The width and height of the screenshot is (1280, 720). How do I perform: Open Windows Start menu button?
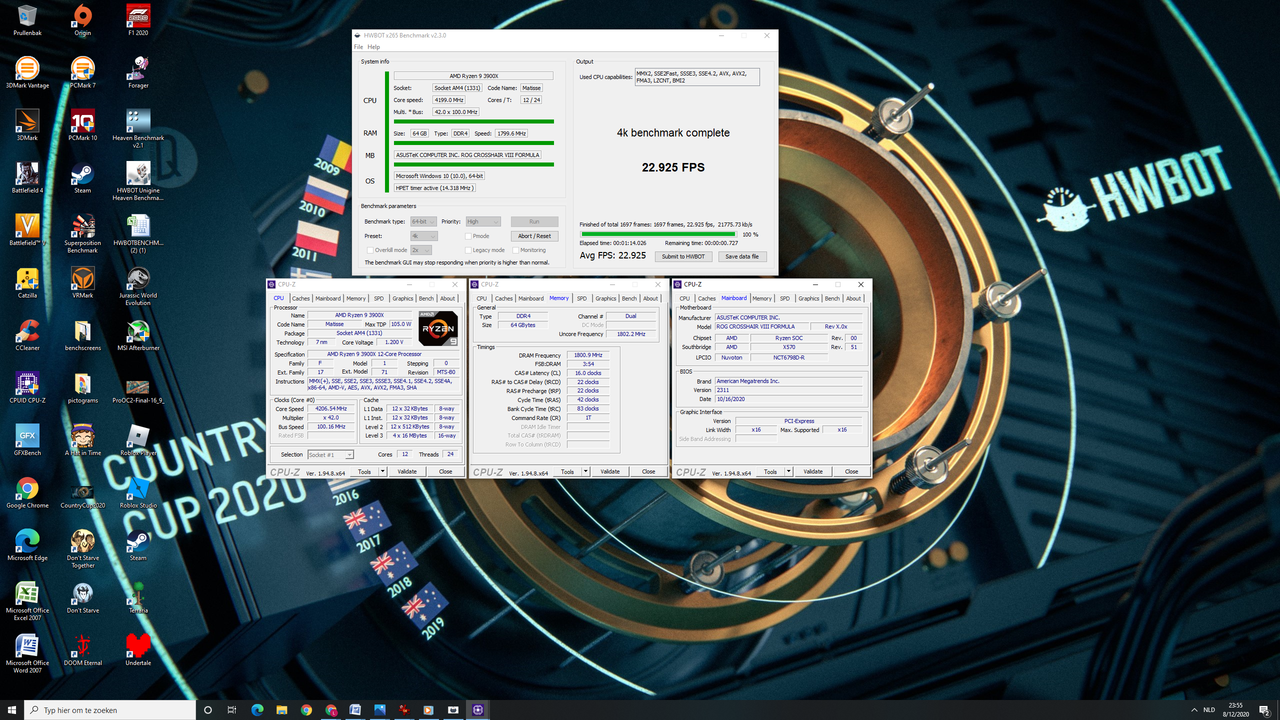[x=14, y=710]
